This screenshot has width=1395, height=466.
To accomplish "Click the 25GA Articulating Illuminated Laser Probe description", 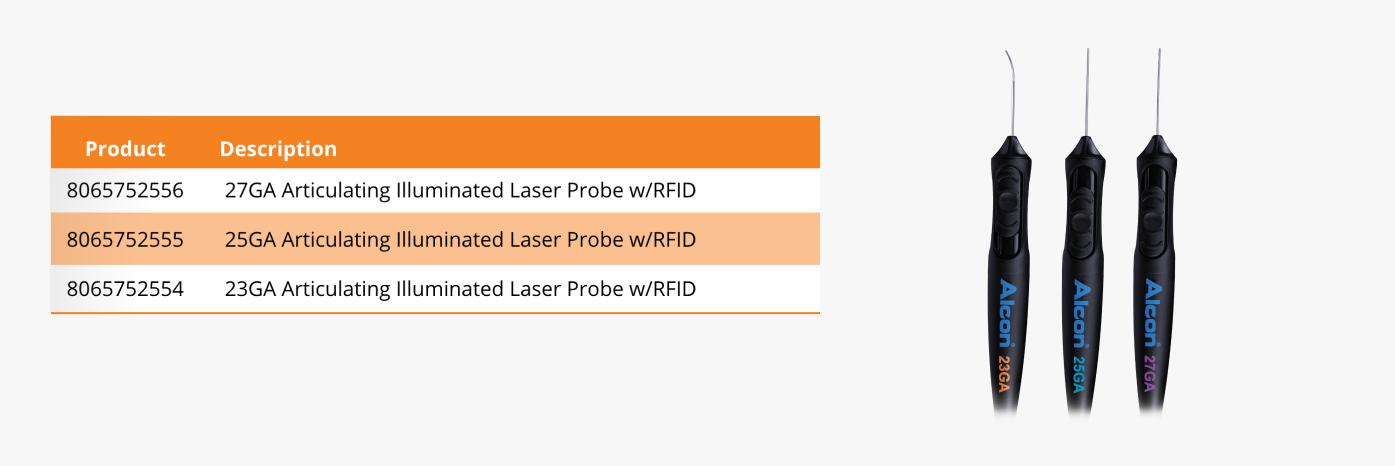I will [460, 240].
